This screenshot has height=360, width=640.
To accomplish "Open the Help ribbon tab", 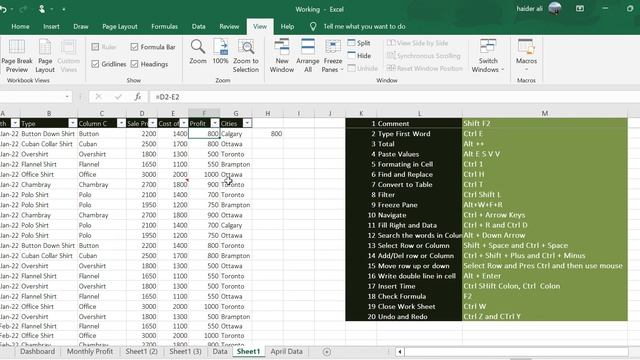I will [x=287, y=27].
